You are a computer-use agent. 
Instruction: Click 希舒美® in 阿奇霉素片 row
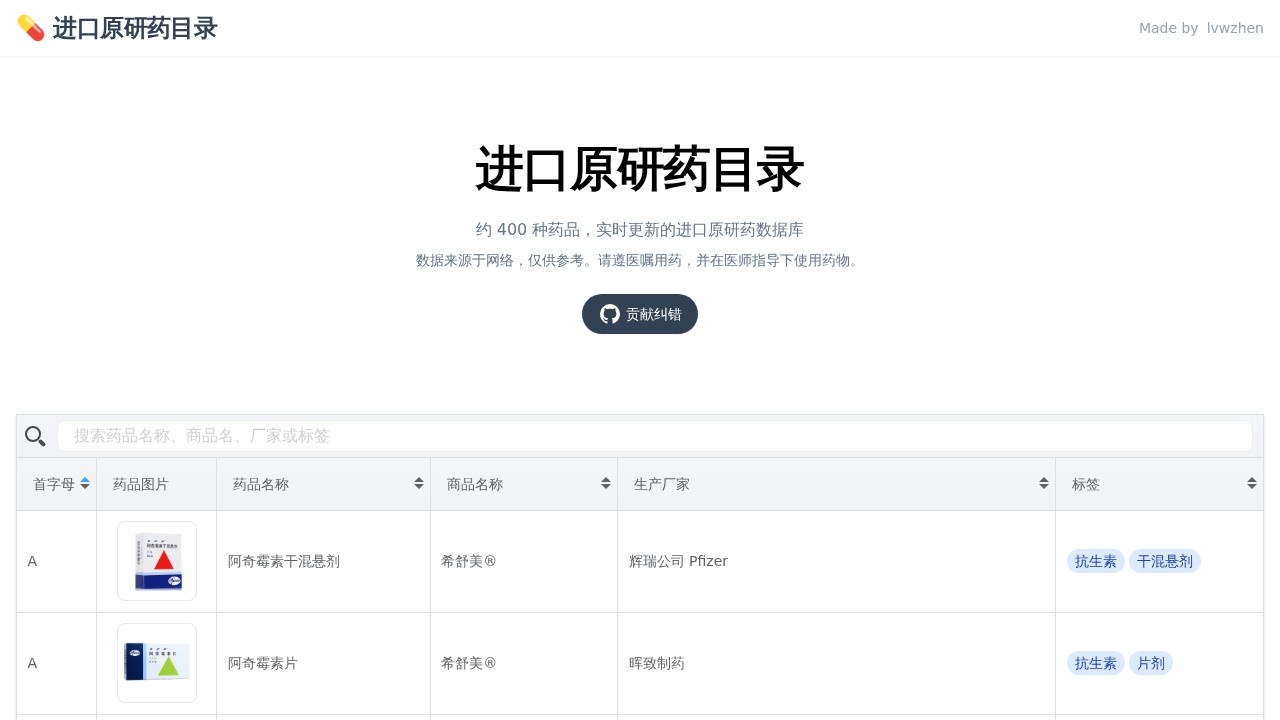tap(469, 663)
